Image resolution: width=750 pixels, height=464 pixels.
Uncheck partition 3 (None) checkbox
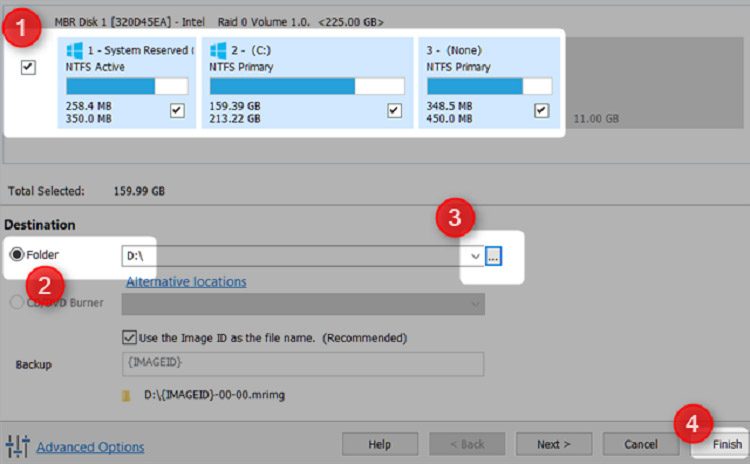tap(541, 110)
